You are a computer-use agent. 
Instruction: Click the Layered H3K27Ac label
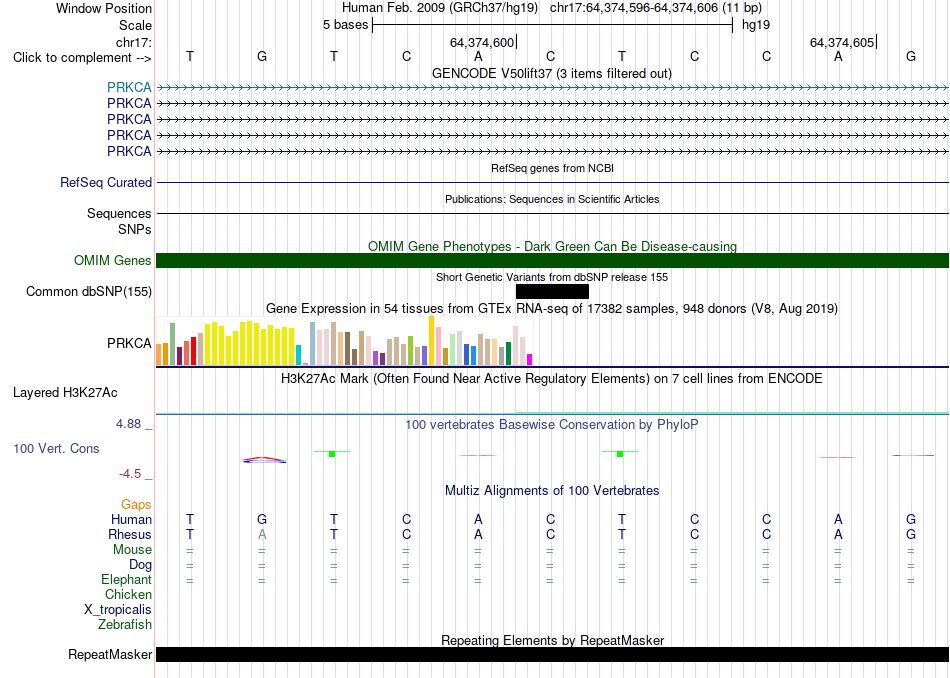65,393
